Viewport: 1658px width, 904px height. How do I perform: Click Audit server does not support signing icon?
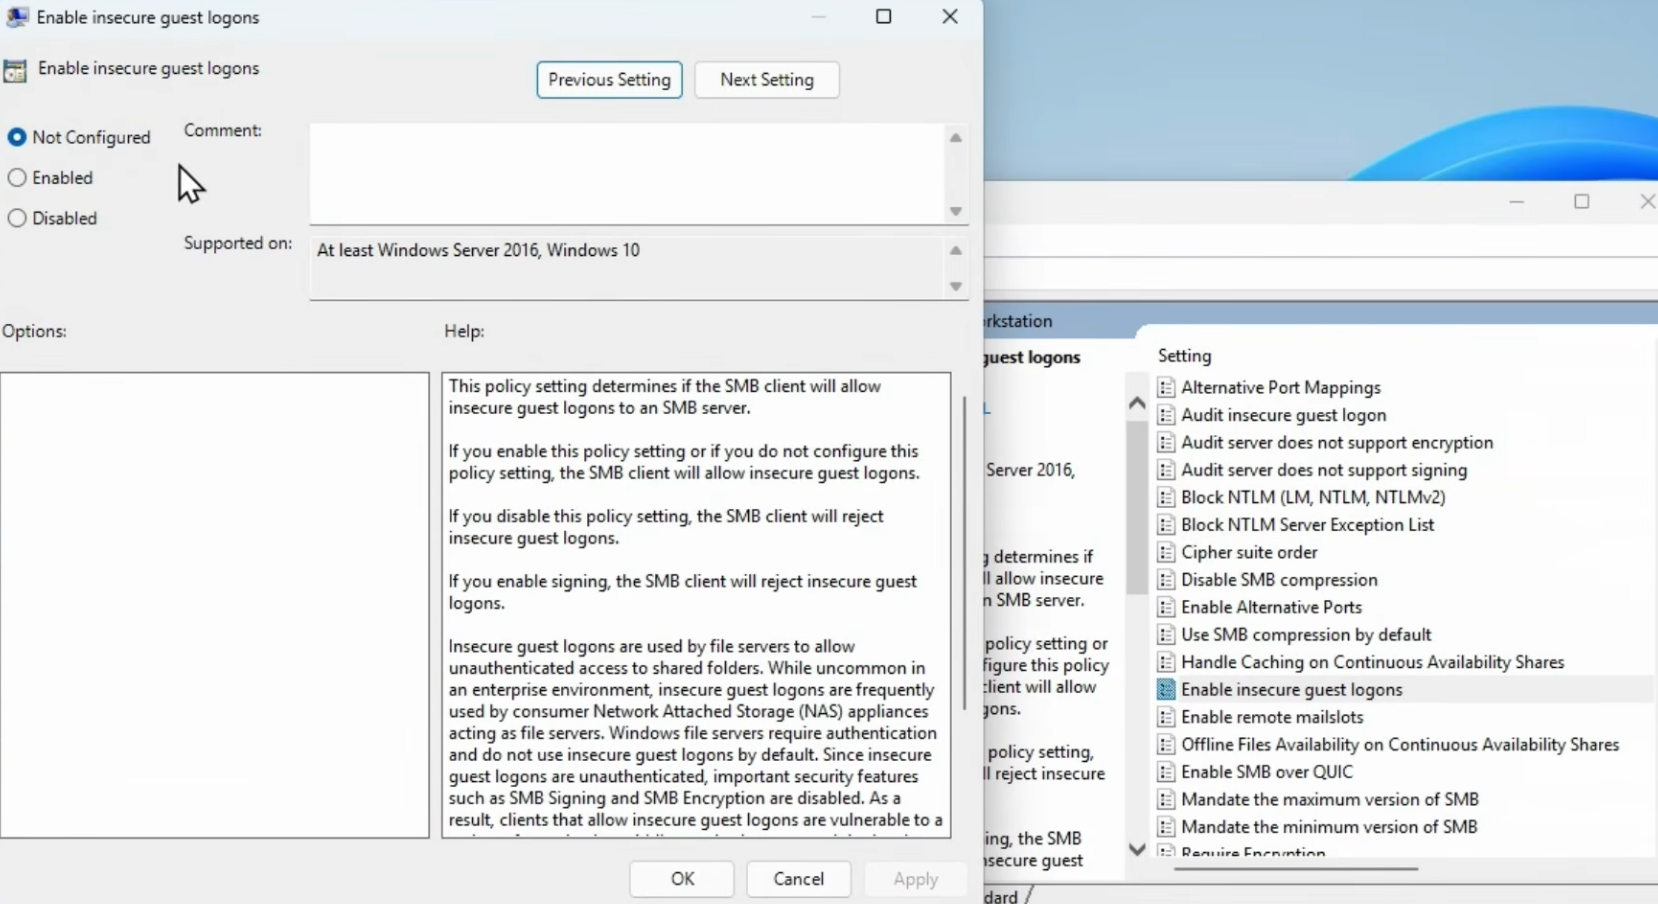click(1166, 470)
